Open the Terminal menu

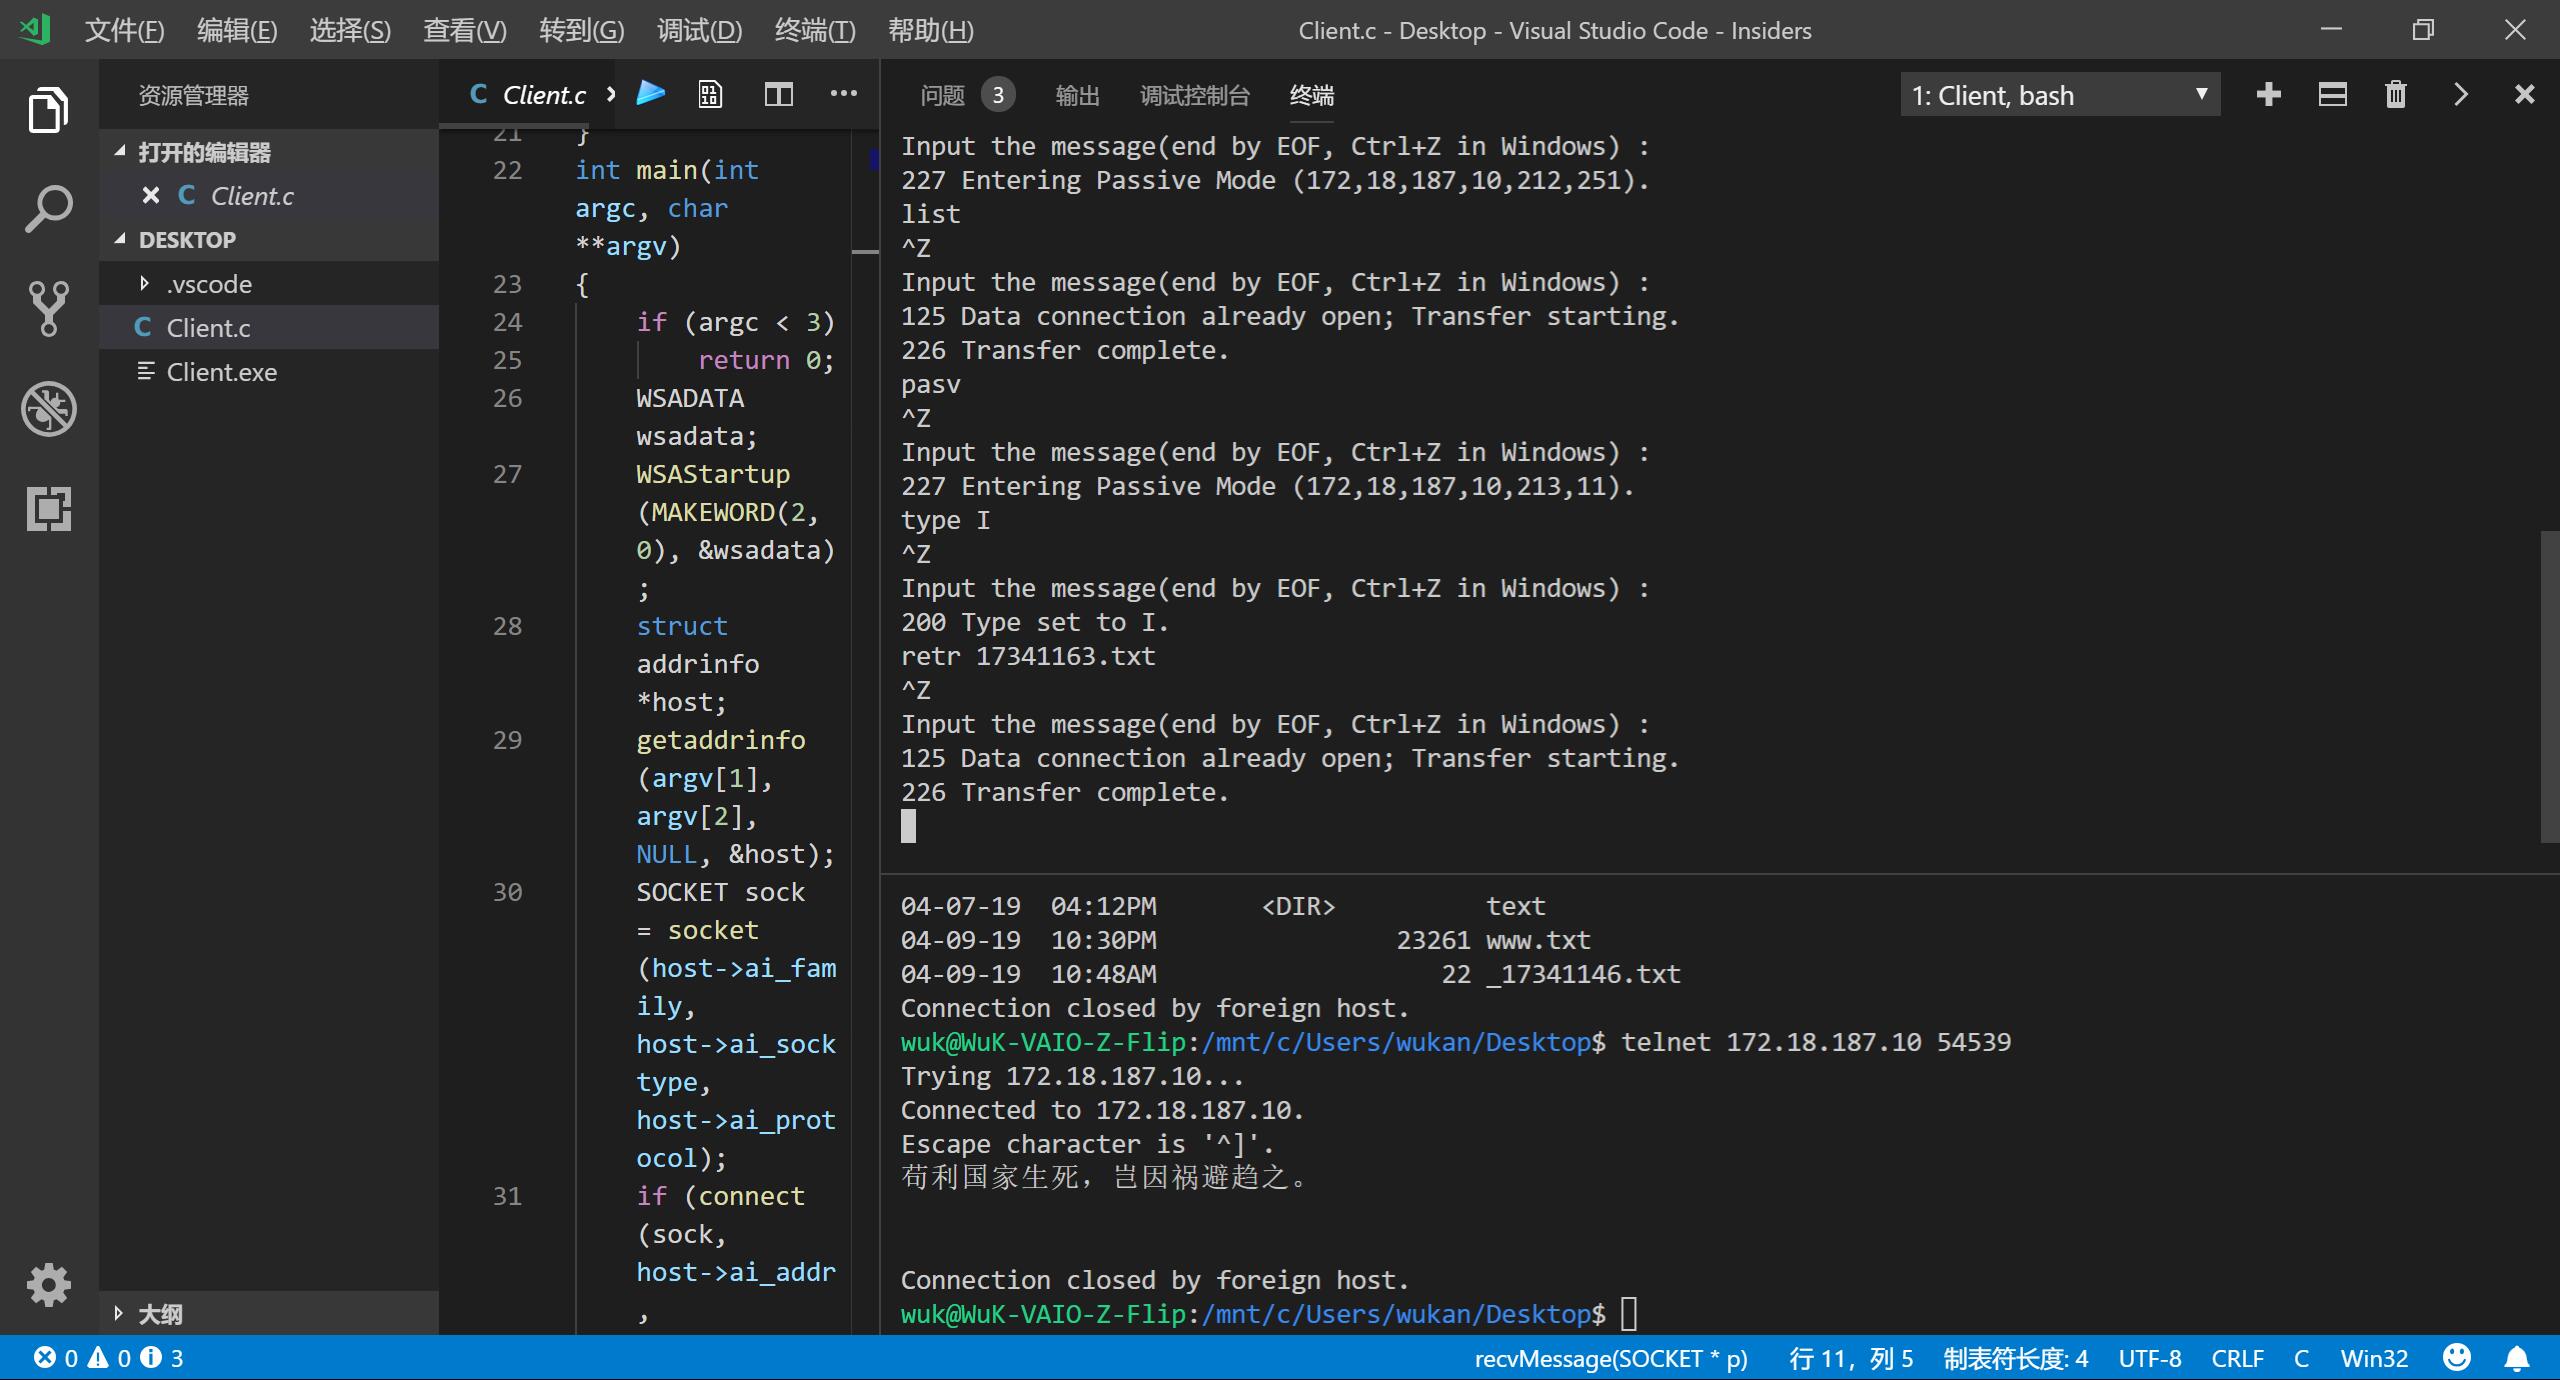[815, 30]
